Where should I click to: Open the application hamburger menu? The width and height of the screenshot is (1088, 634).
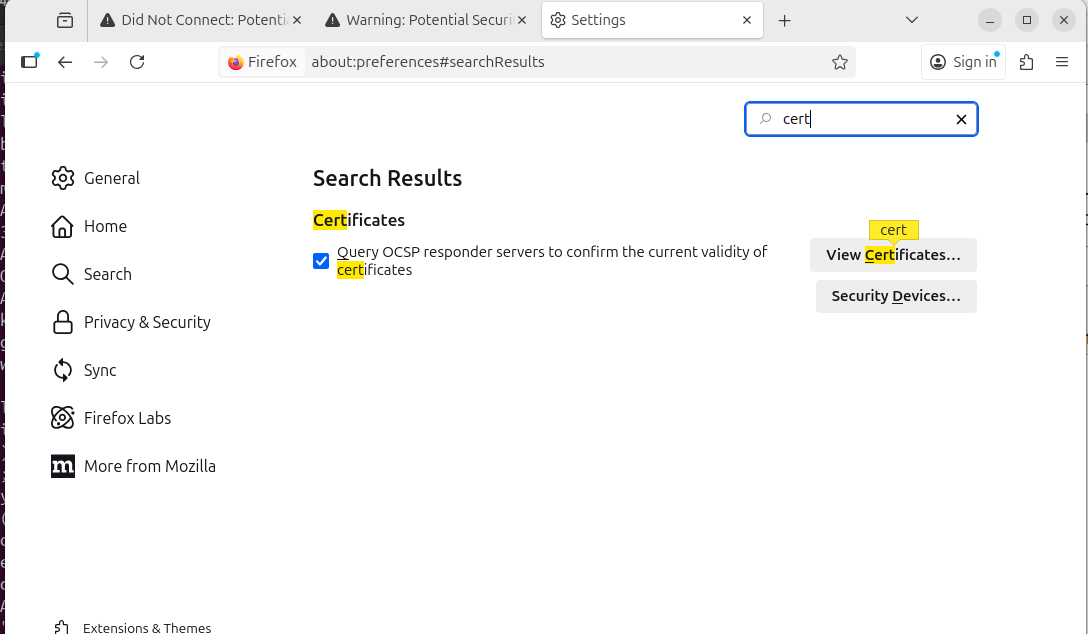[x=1062, y=62]
